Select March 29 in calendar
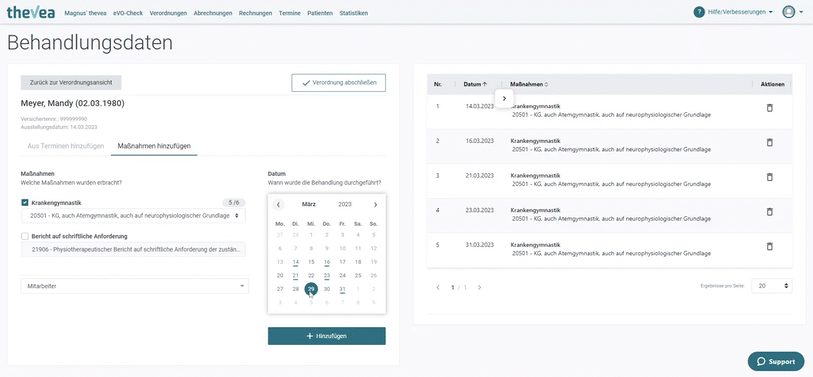Image resolution: width=813 pixels, height=377 pixels. pyautogui.click(x=311, y=289)
